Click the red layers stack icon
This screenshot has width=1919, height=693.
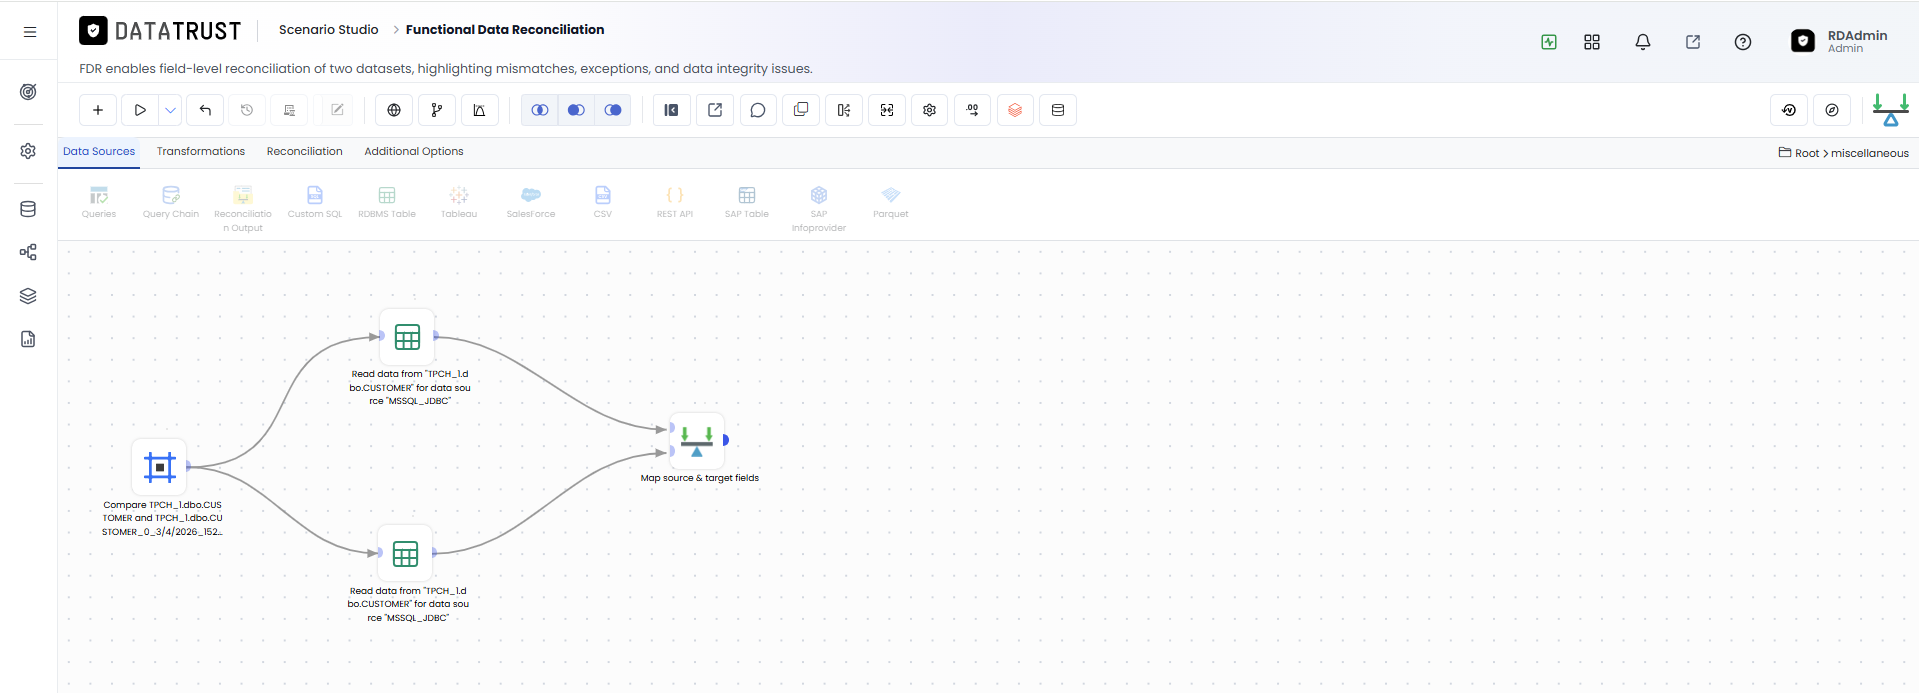pyautogui.click(x=1015, y=110)
